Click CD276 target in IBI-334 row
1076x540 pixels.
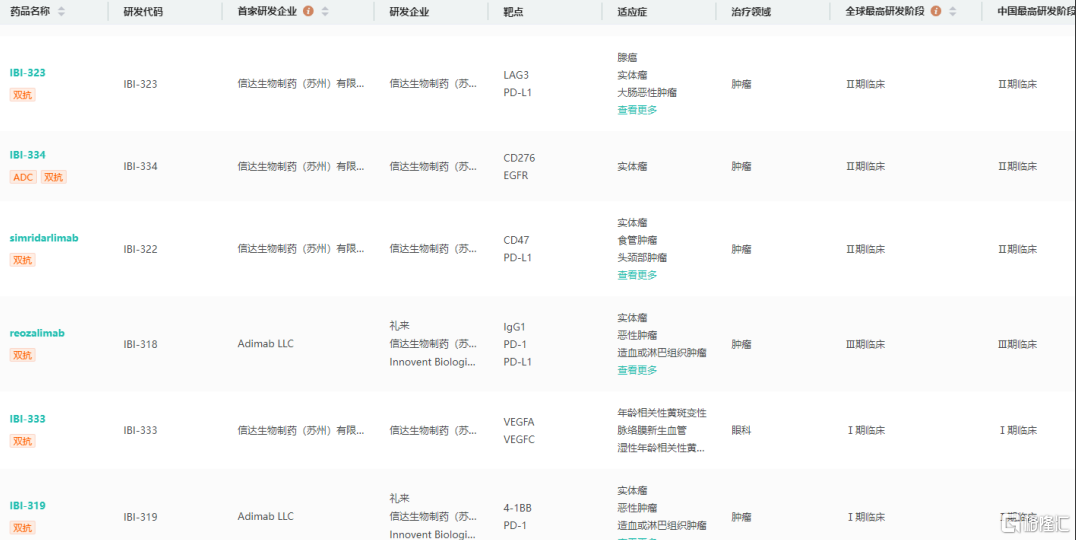pyautogui.click(x=519, y=158)
